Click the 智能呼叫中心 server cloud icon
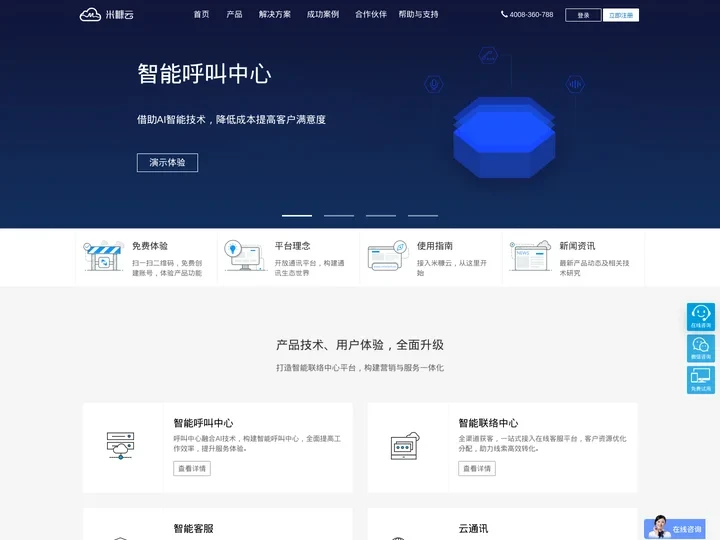 click(x=120, y=445)
